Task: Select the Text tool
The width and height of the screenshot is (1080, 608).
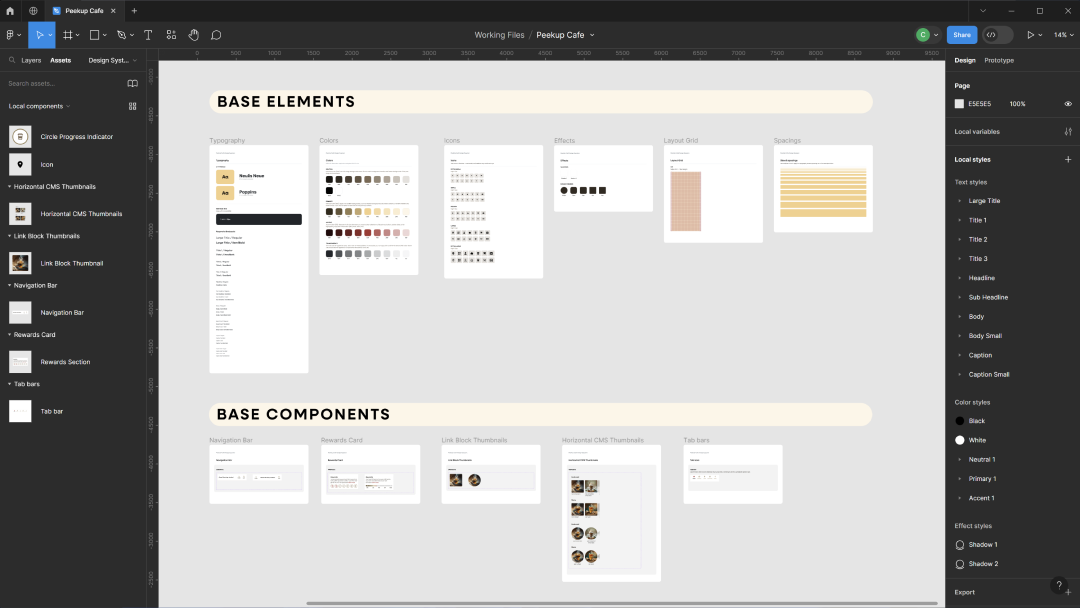Action: click(x=148, y=34)
